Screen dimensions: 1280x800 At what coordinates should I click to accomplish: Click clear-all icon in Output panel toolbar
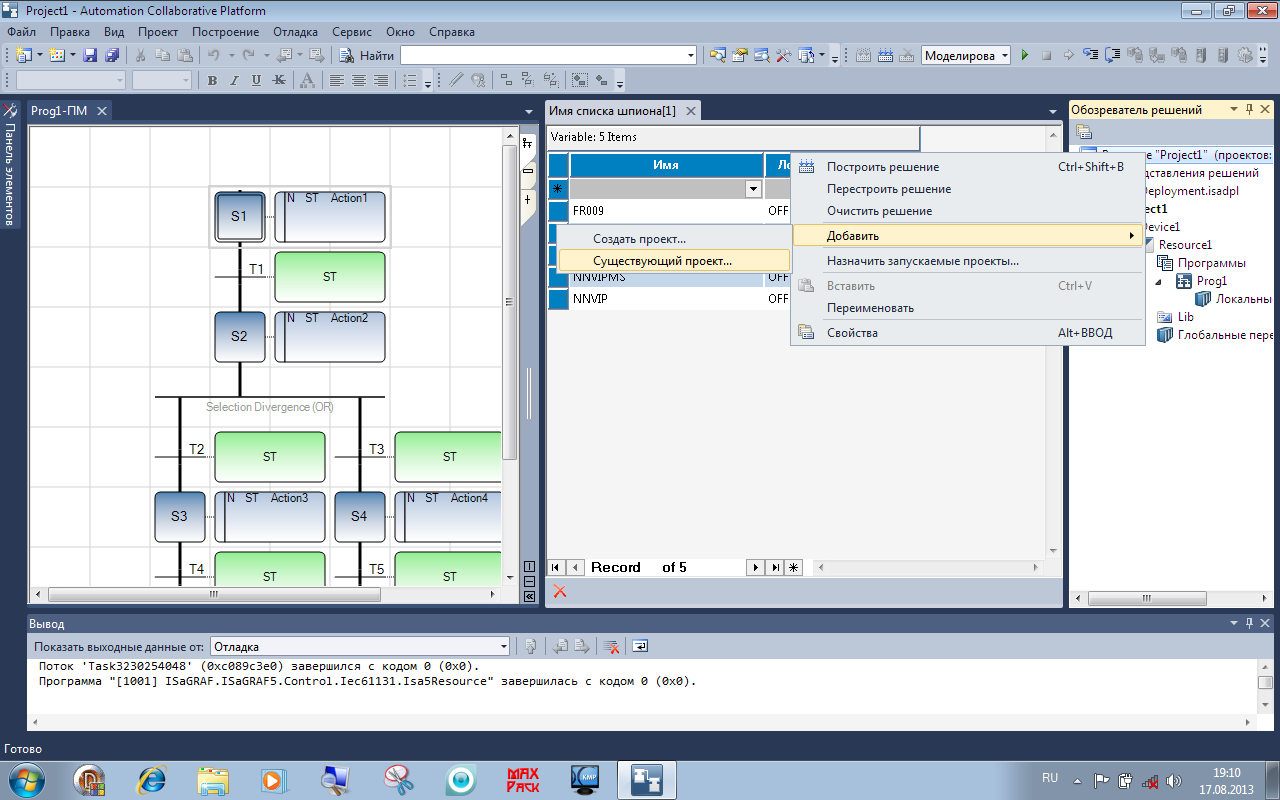(612, 647)
